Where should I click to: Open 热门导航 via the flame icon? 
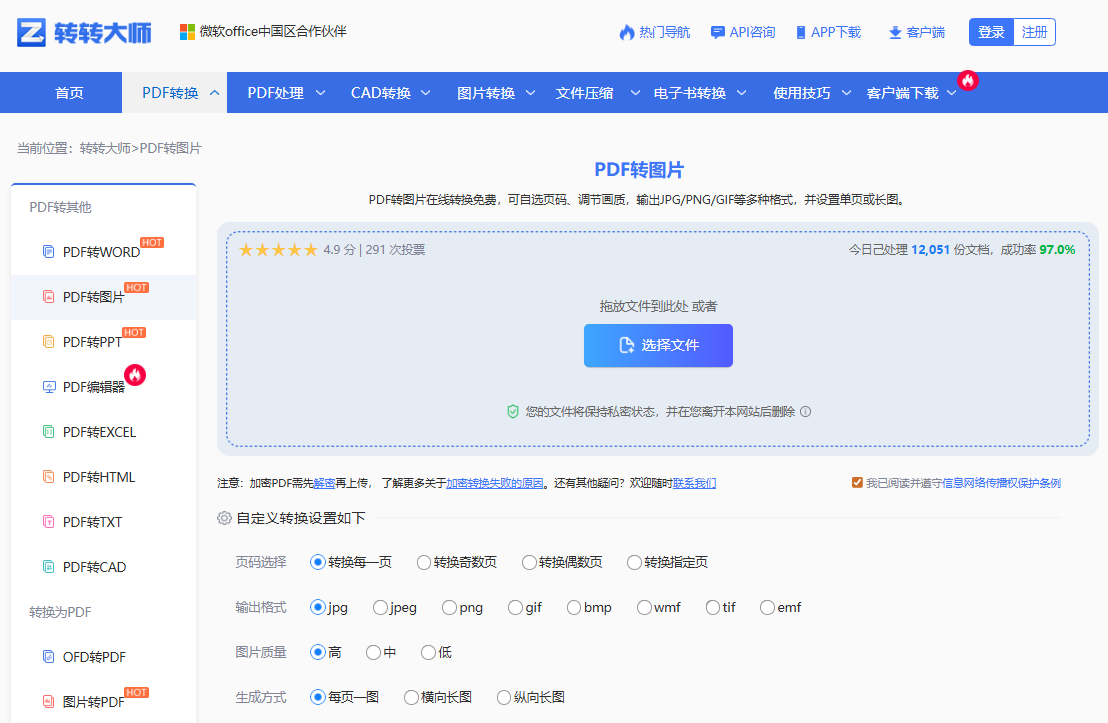click(625, 31)
